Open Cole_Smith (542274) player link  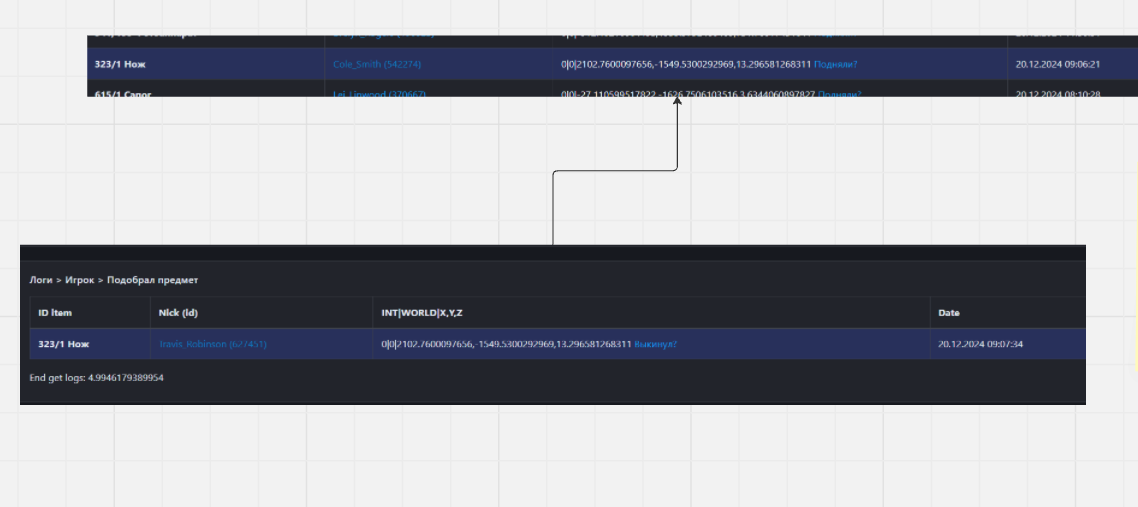pyautogui.click(x=376, y=64)
